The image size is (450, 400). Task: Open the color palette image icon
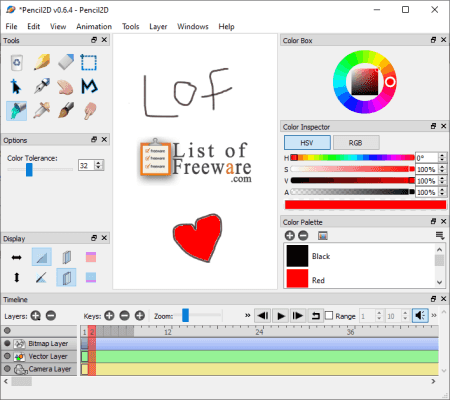tap(323, 236)
